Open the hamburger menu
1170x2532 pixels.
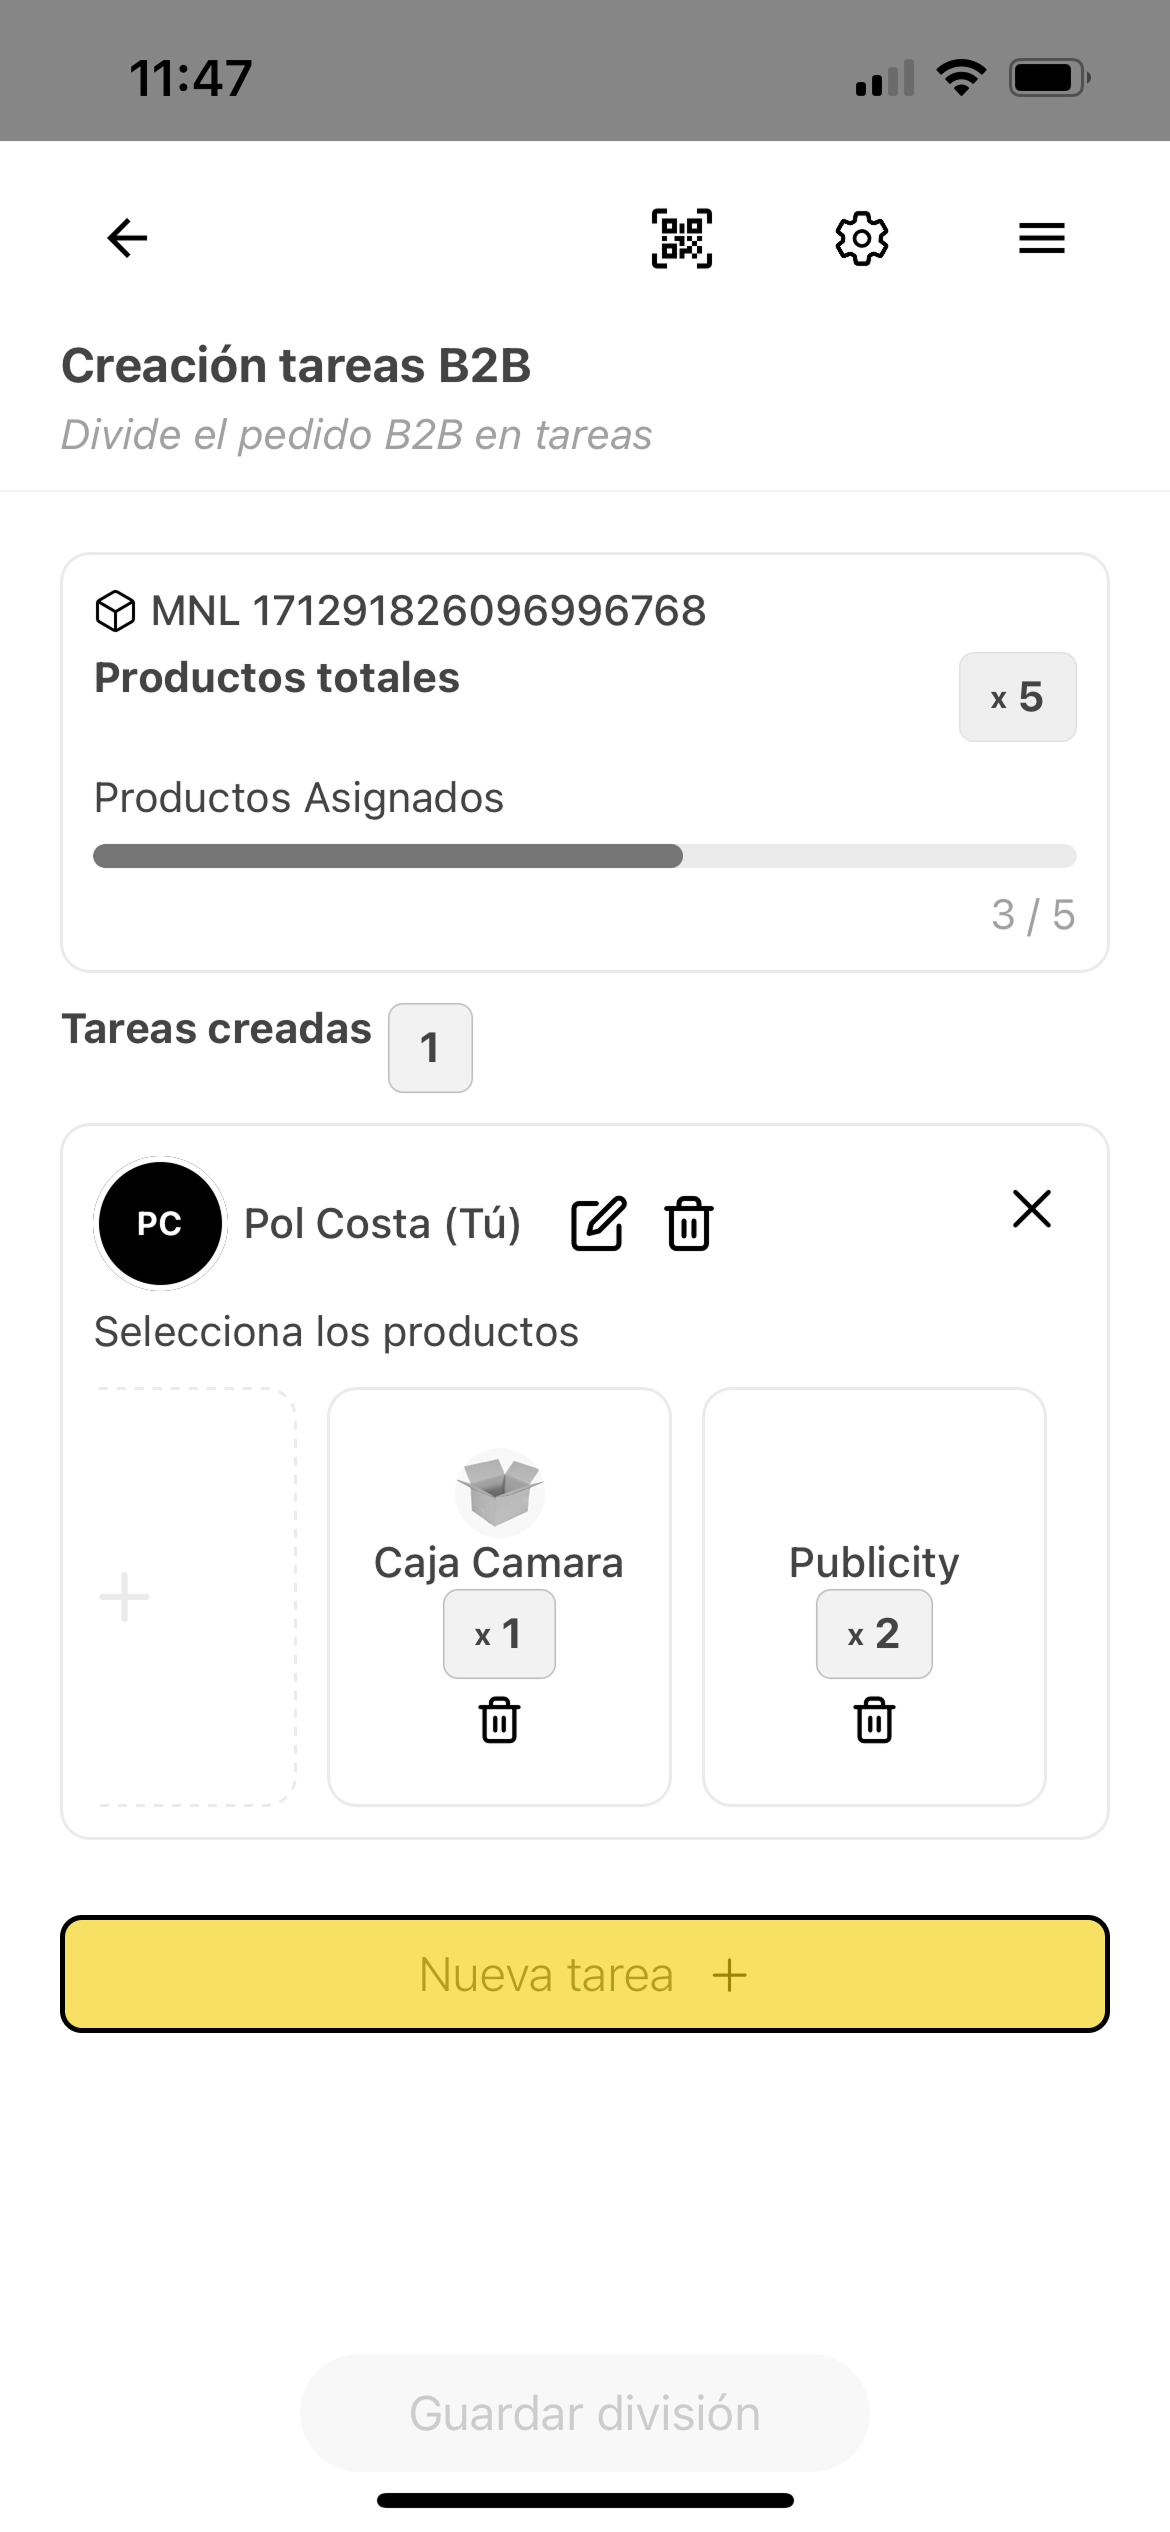click(x=1041, y=238)
